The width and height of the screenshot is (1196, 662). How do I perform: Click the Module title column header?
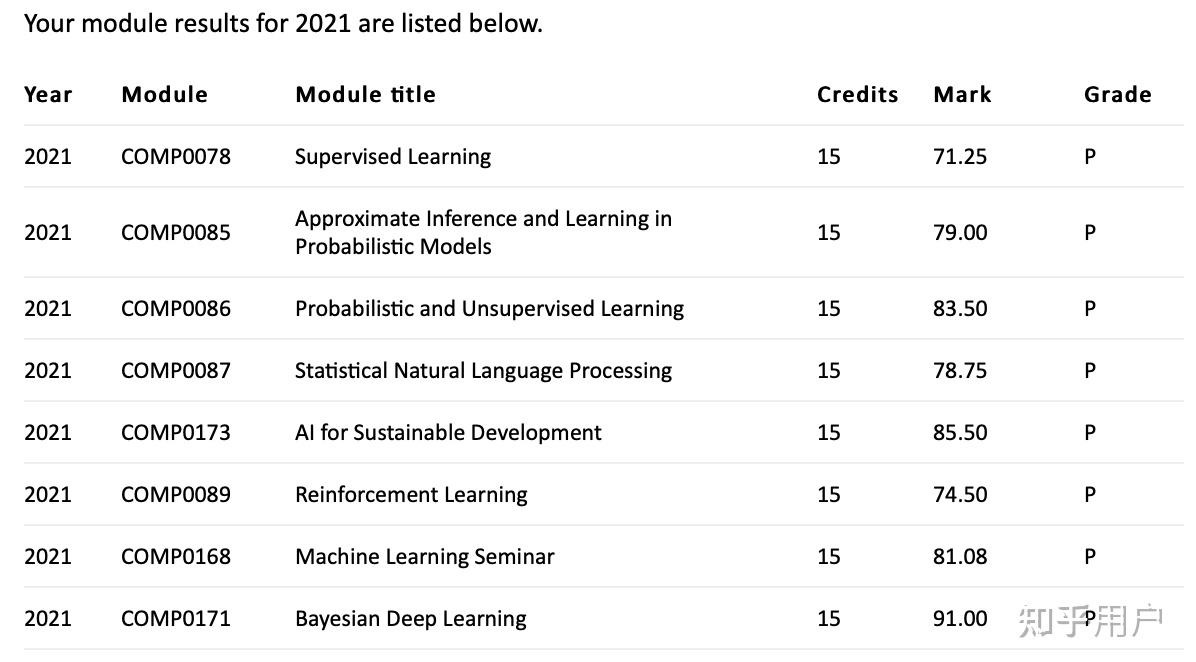pyautogui.click(x=365, y=95)
